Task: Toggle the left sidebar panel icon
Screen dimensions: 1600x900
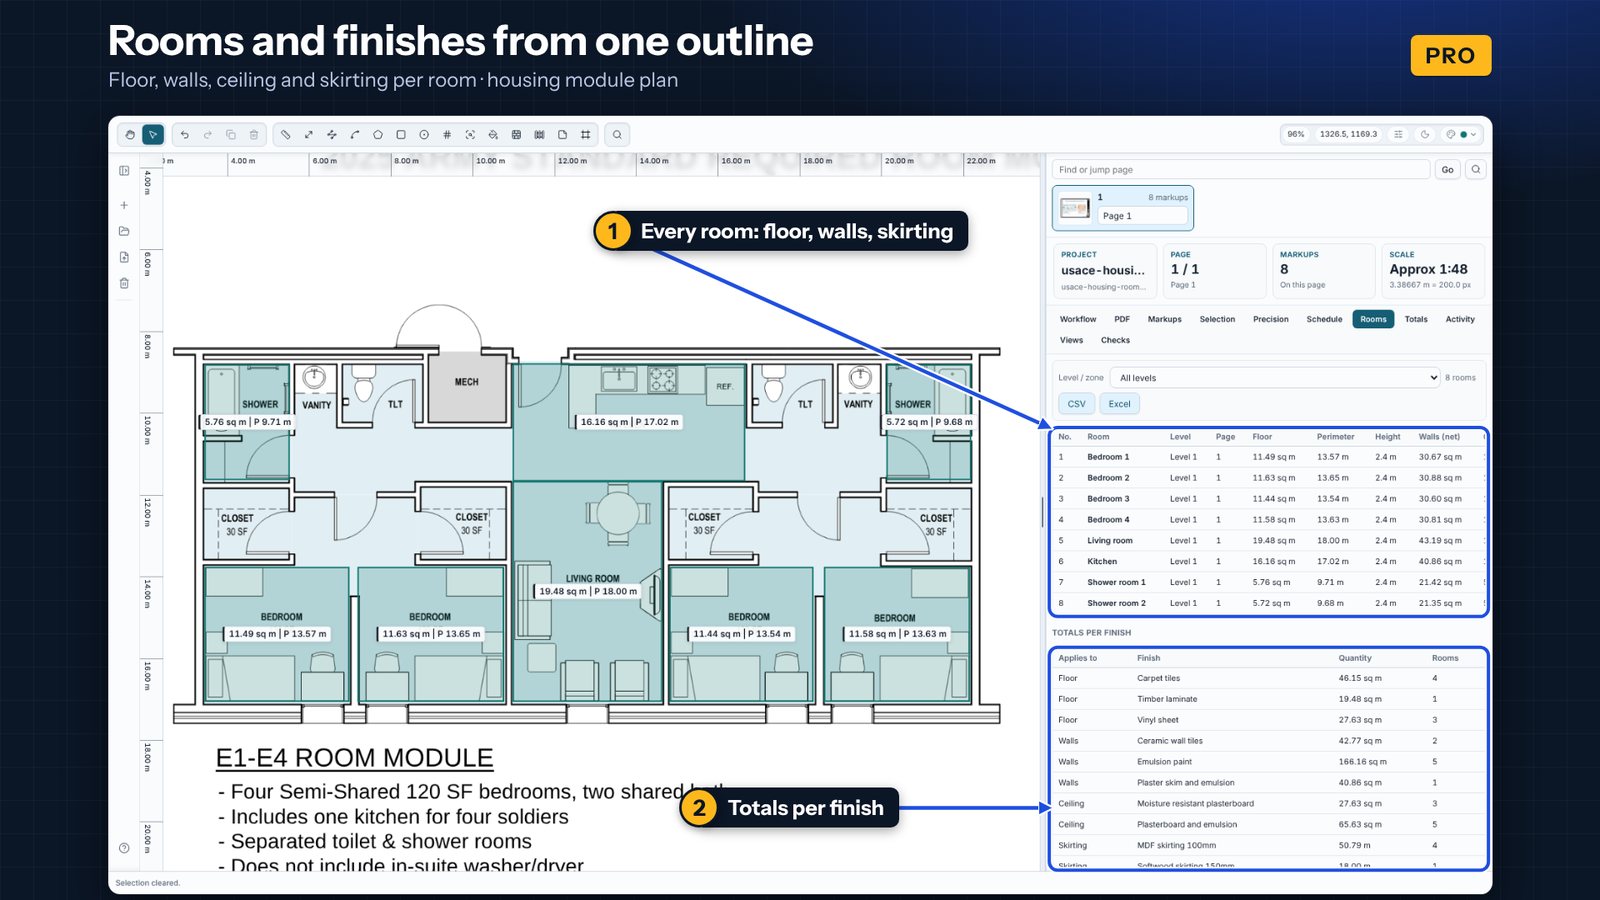Action: pos(124,171)
